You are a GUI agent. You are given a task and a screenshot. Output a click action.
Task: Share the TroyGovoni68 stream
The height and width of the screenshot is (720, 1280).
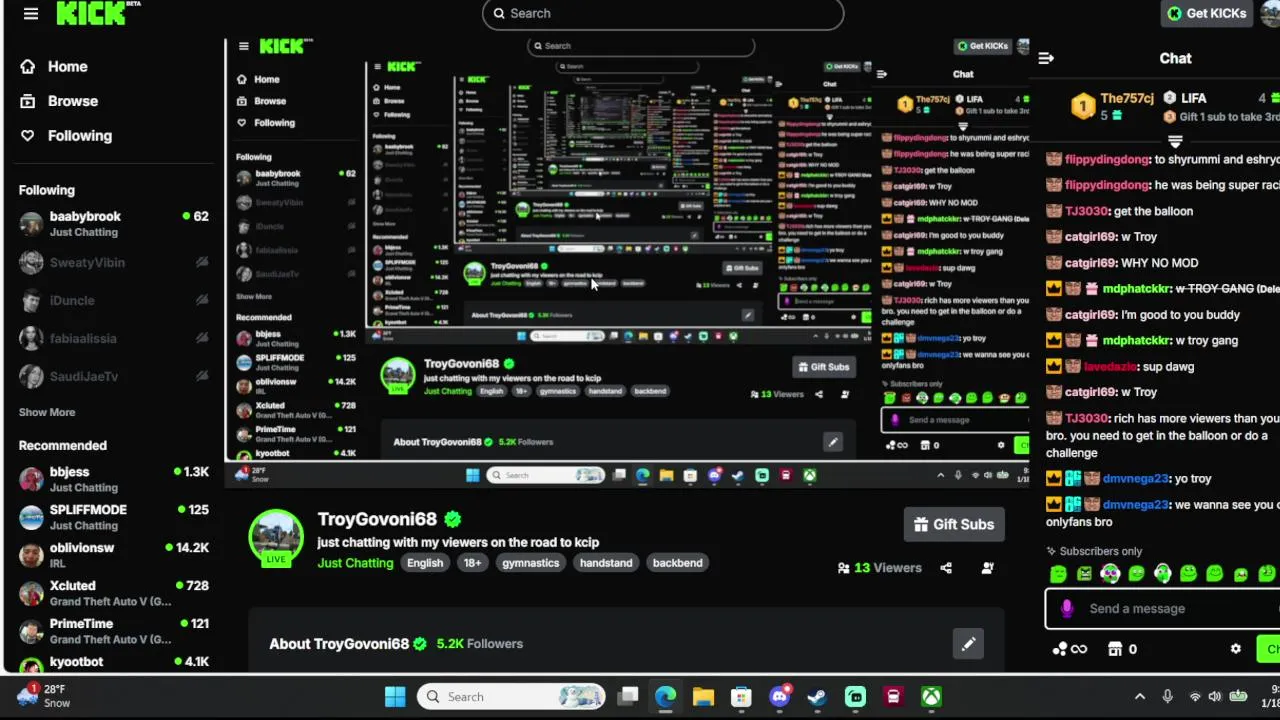coord(946,568)
